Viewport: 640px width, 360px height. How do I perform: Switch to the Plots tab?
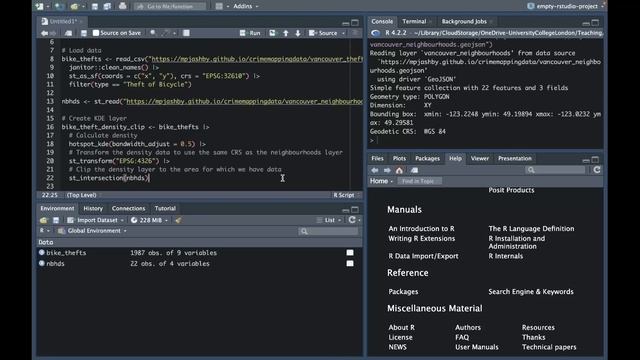[x=399, y=158]
